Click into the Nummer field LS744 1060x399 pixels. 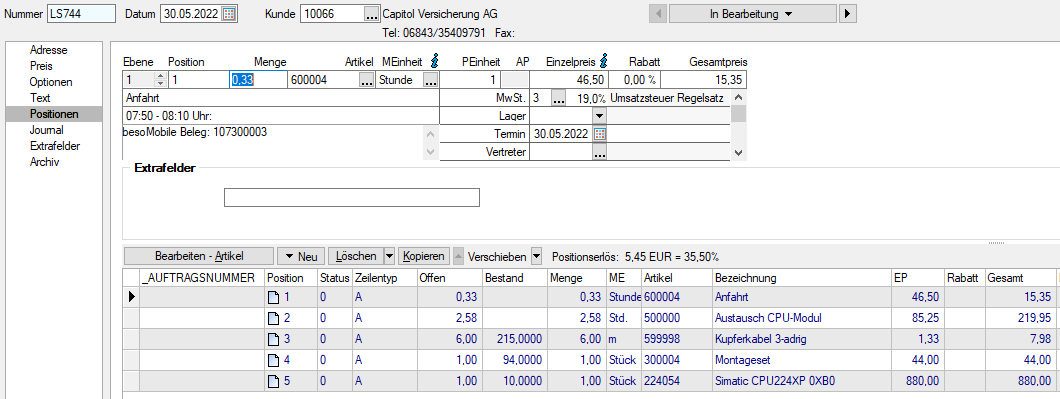(x=81, y=14)
